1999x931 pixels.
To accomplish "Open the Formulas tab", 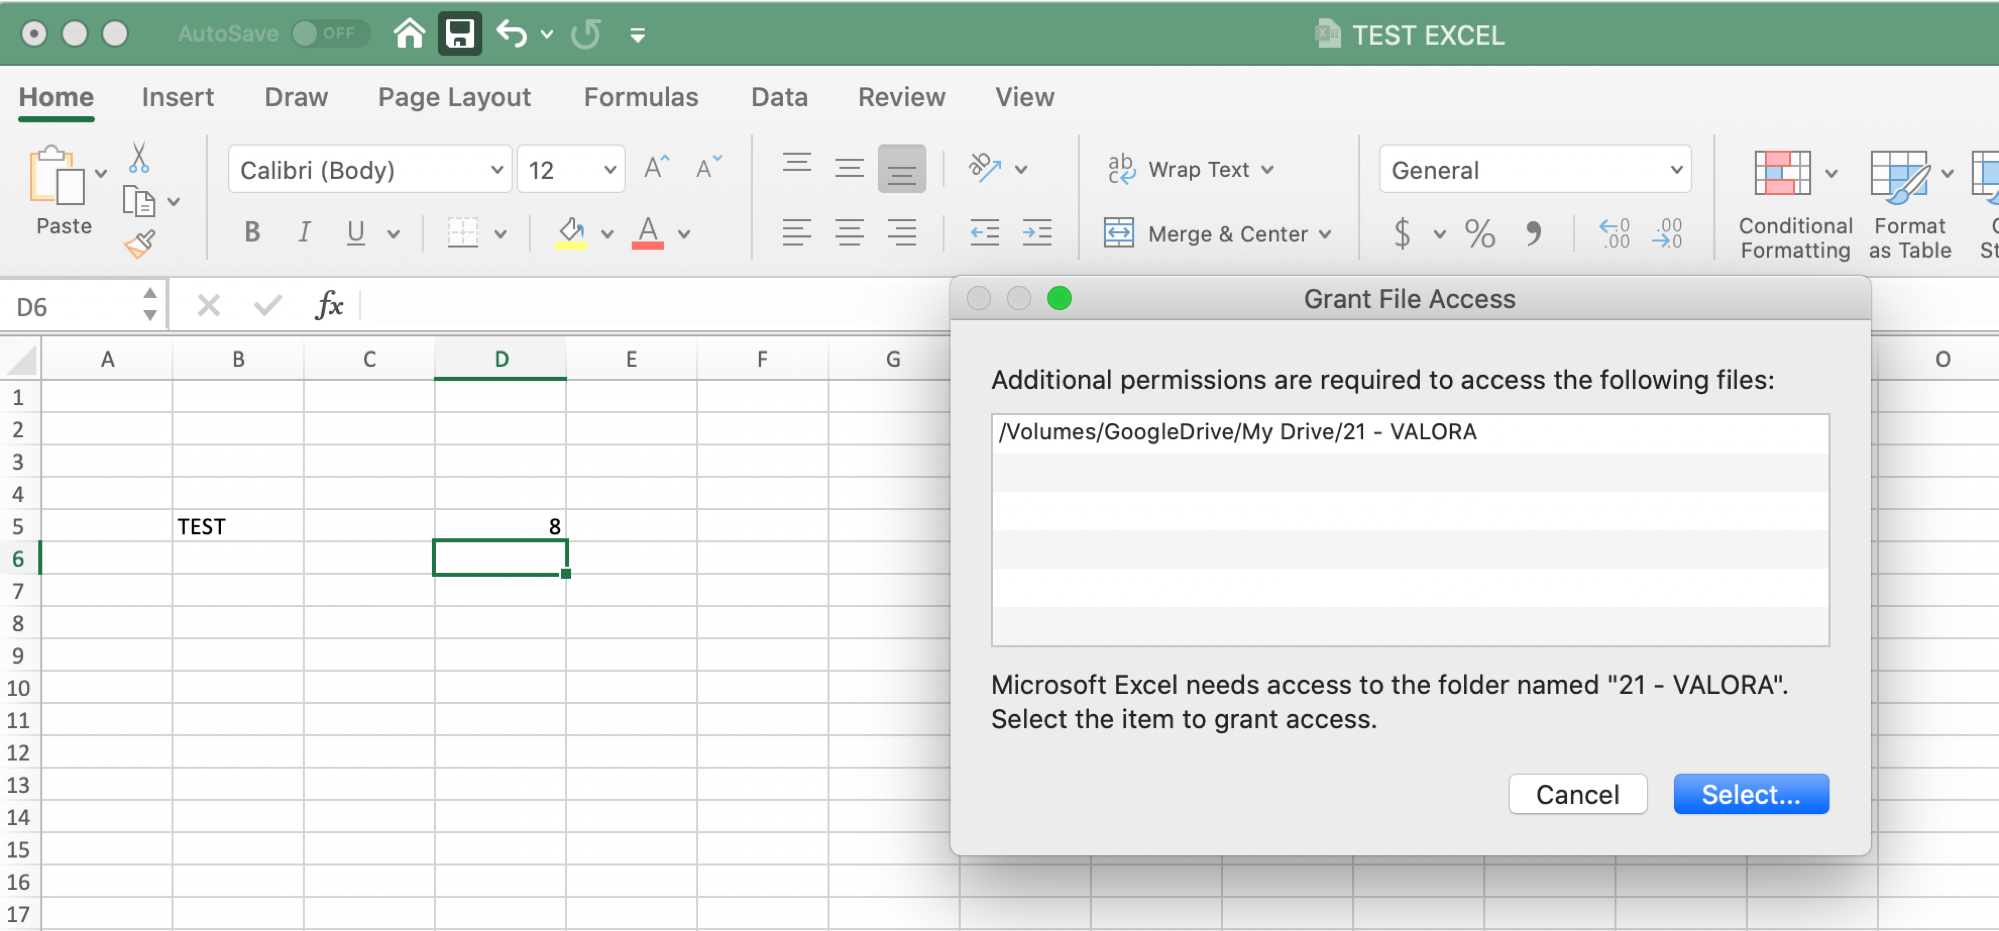I will pyautogui.click(x=641, y=97).
